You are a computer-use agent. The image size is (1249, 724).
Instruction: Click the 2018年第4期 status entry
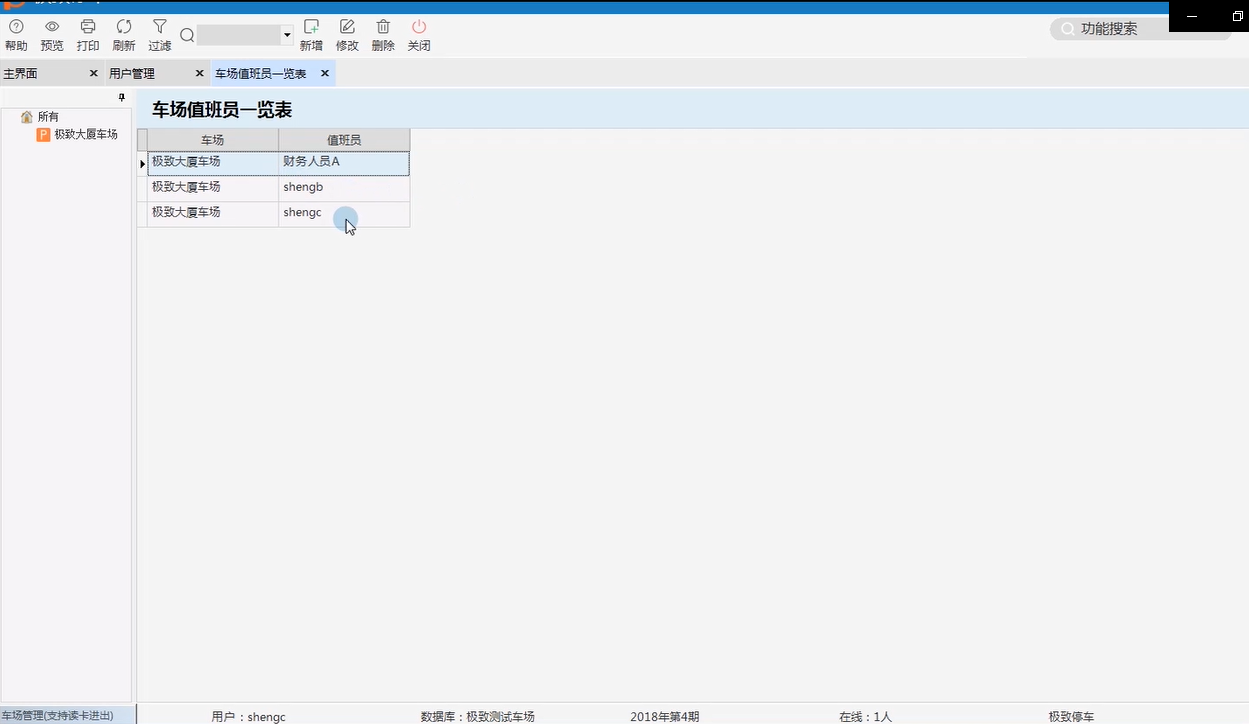[x=665, y=717]
